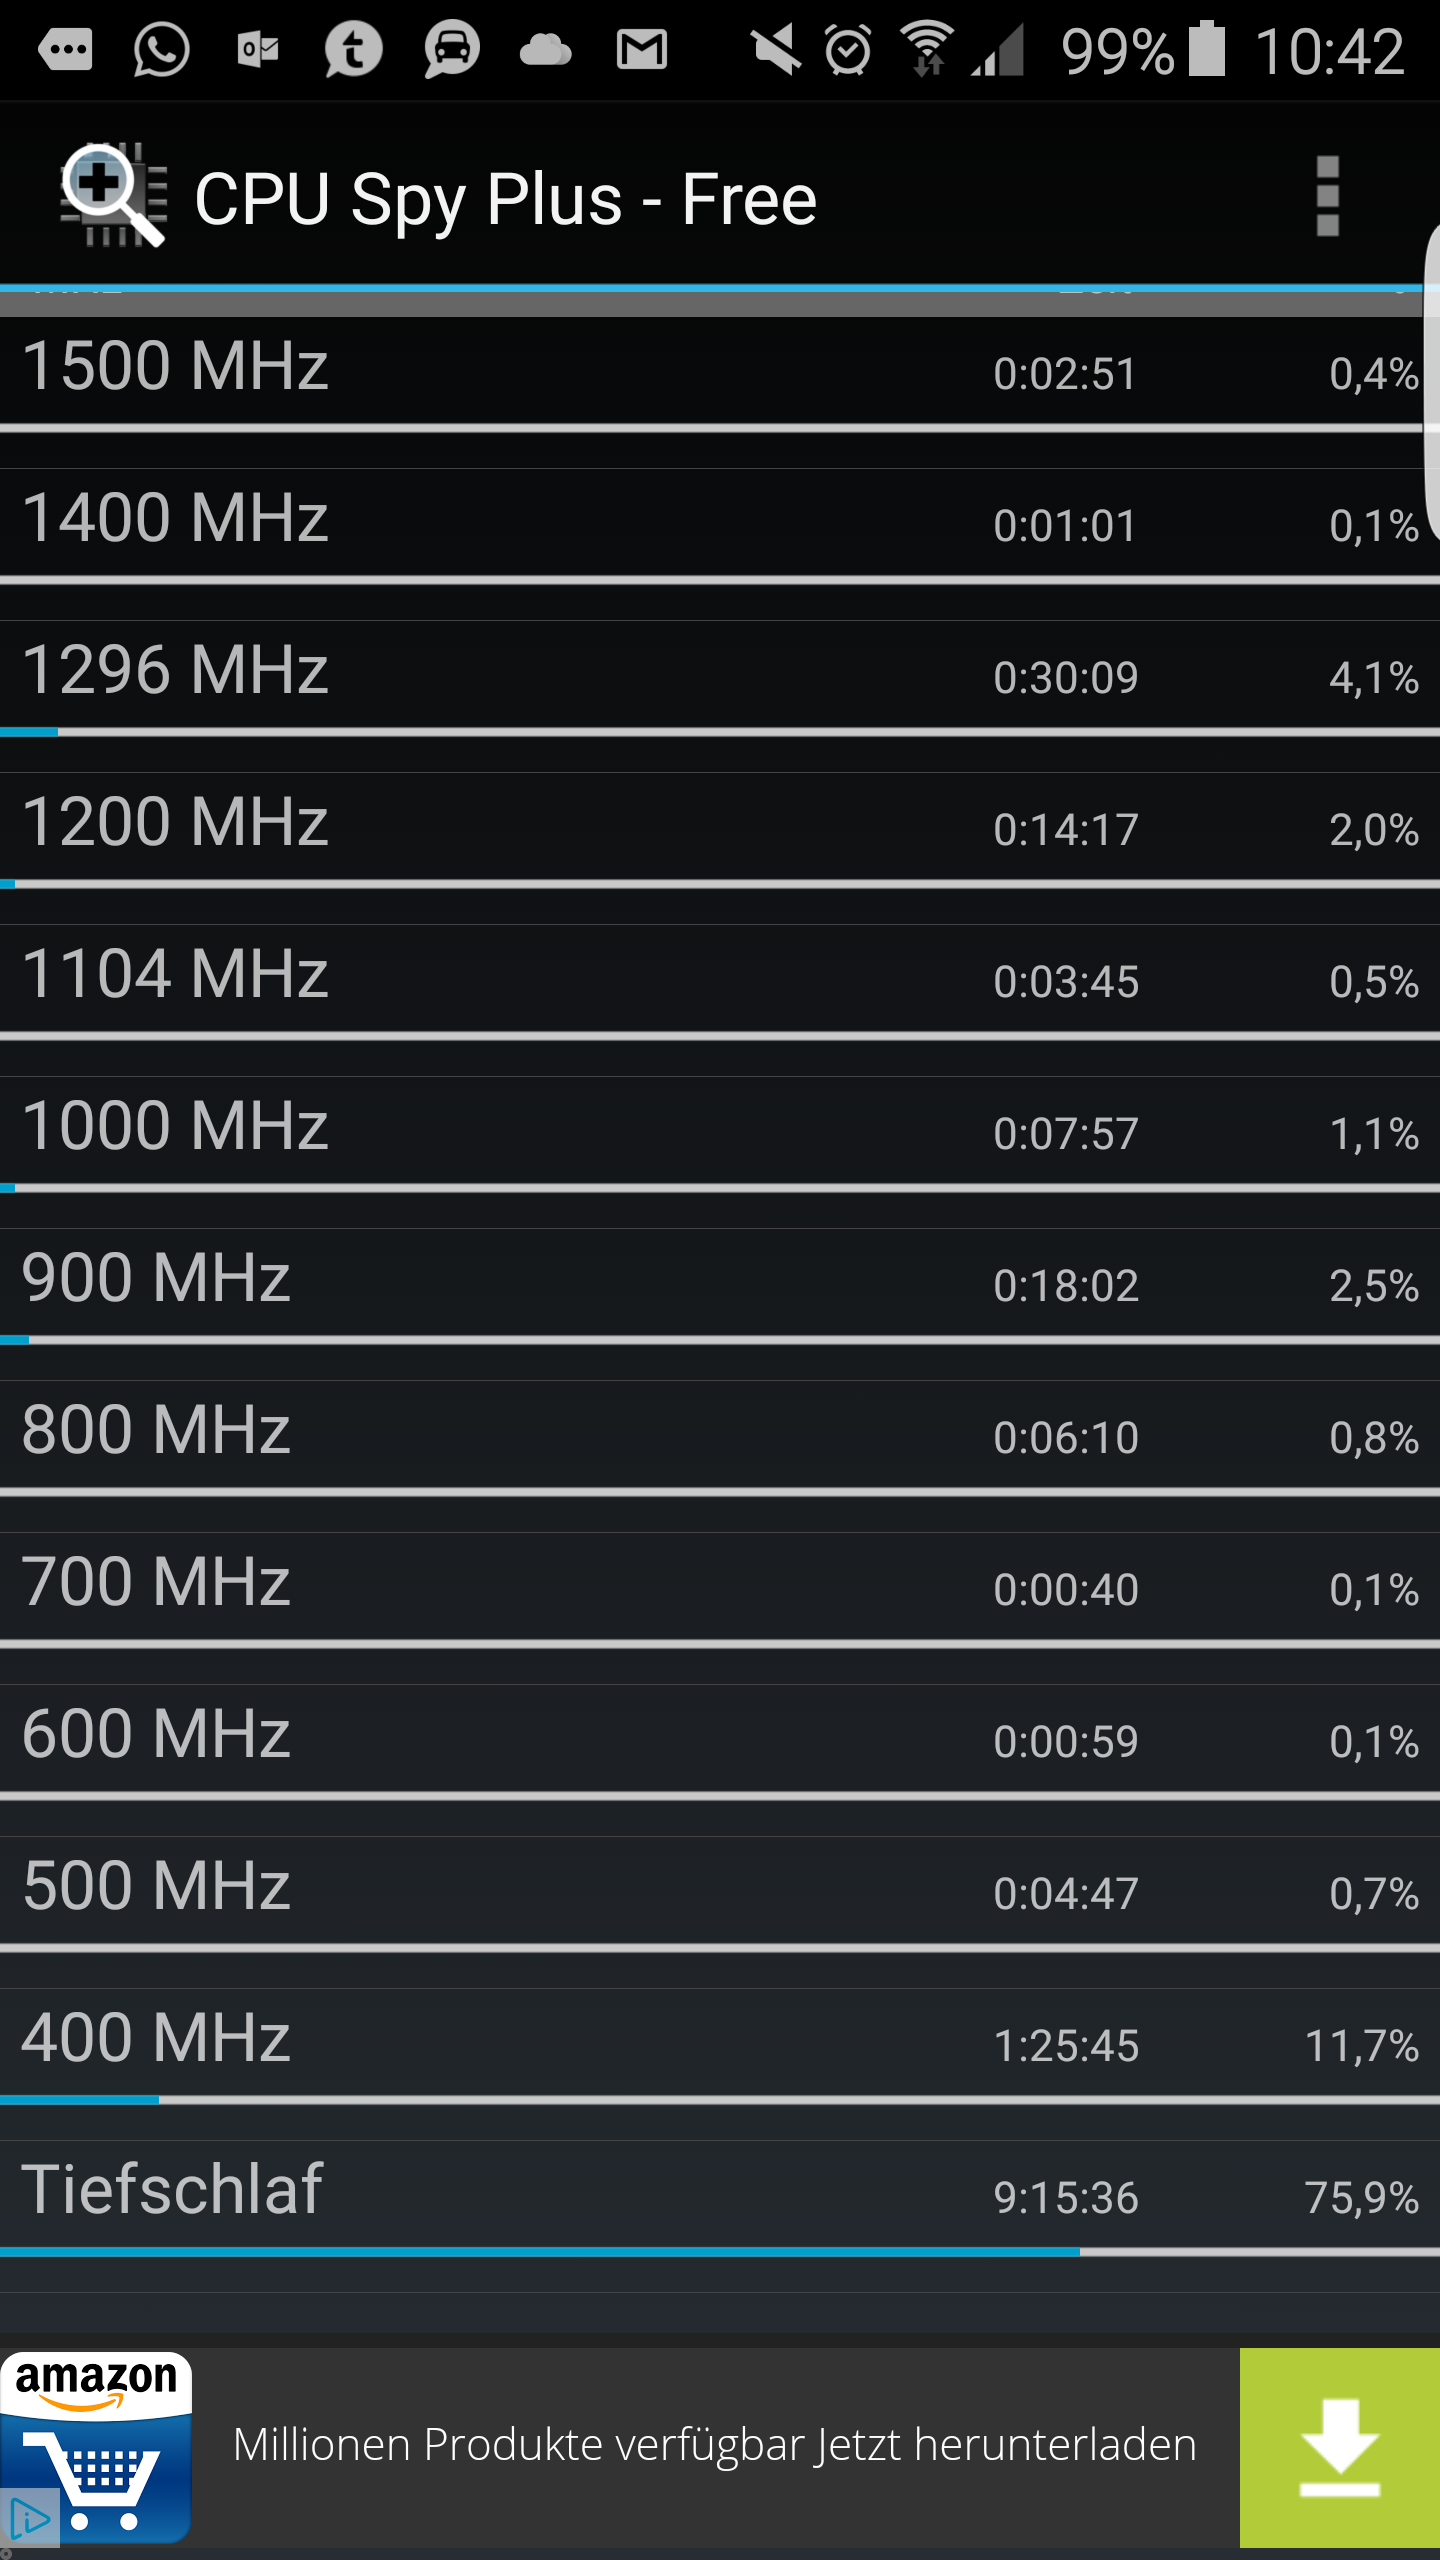Tap the Amazon shopping cart logo

click(x=96, y=2446)
